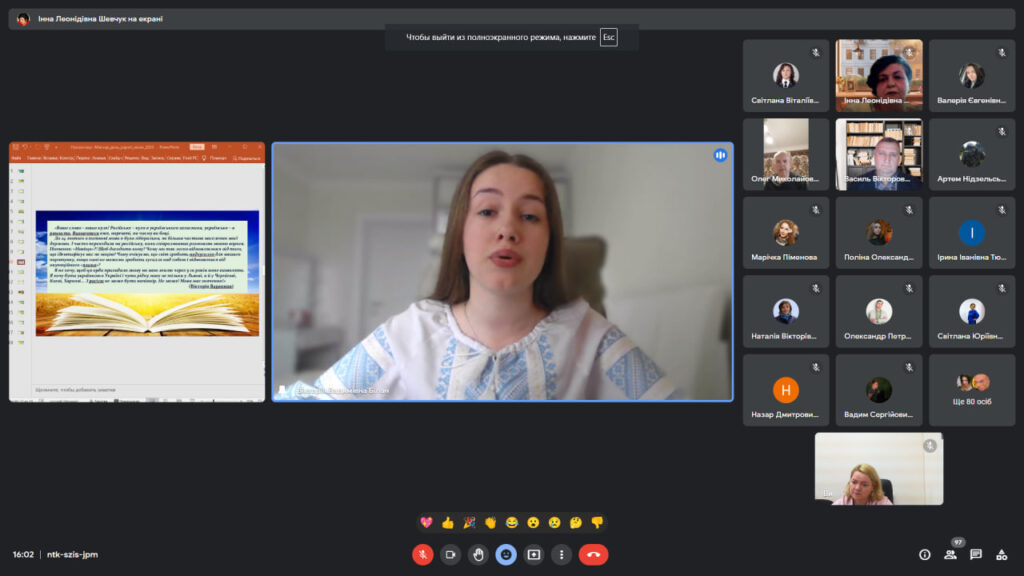Click the Present now screen share button

[x=534, y=554]
